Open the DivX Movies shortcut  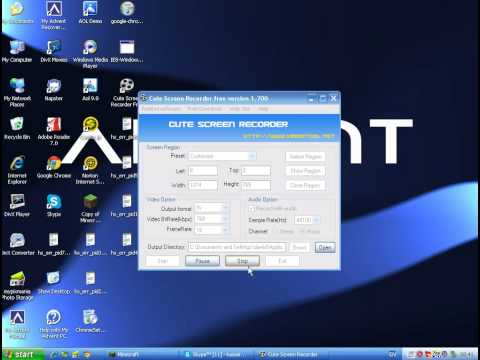pyautogui.click(x=54, y=52)
